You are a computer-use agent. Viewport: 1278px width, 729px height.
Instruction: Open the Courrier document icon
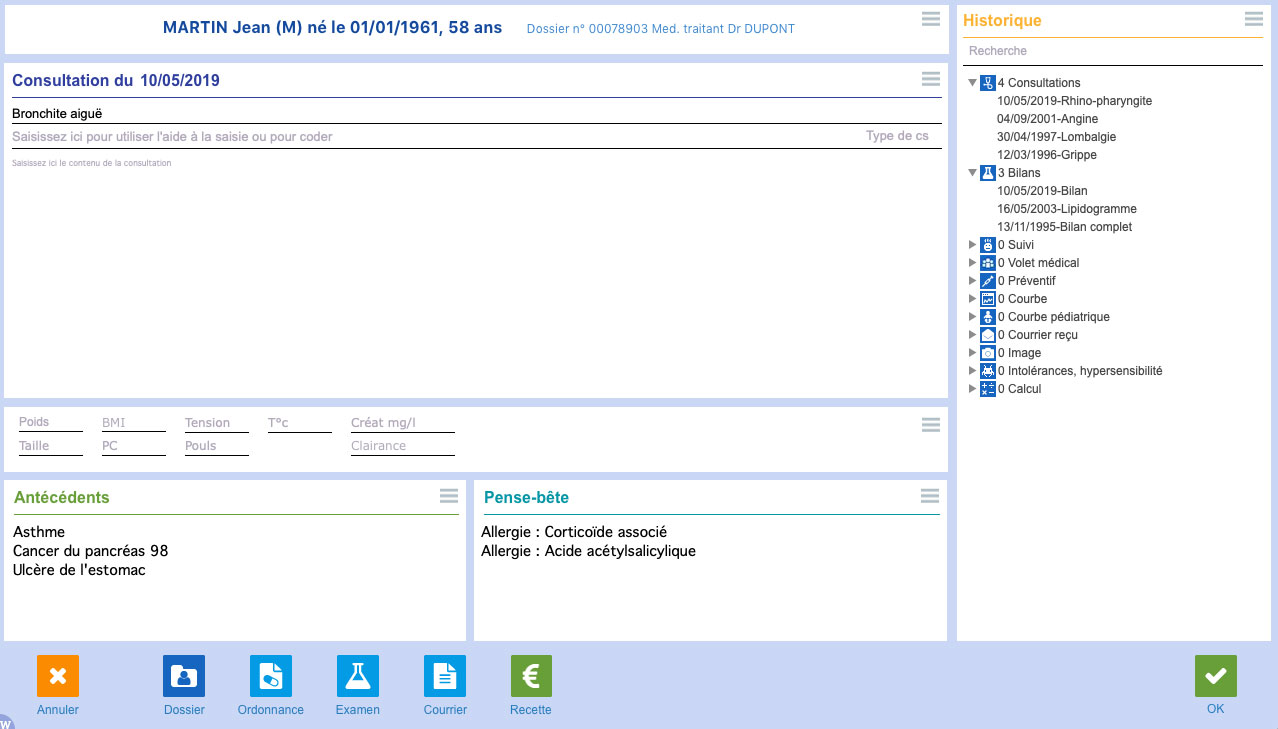pyautogui.click(x=445, y=676)
